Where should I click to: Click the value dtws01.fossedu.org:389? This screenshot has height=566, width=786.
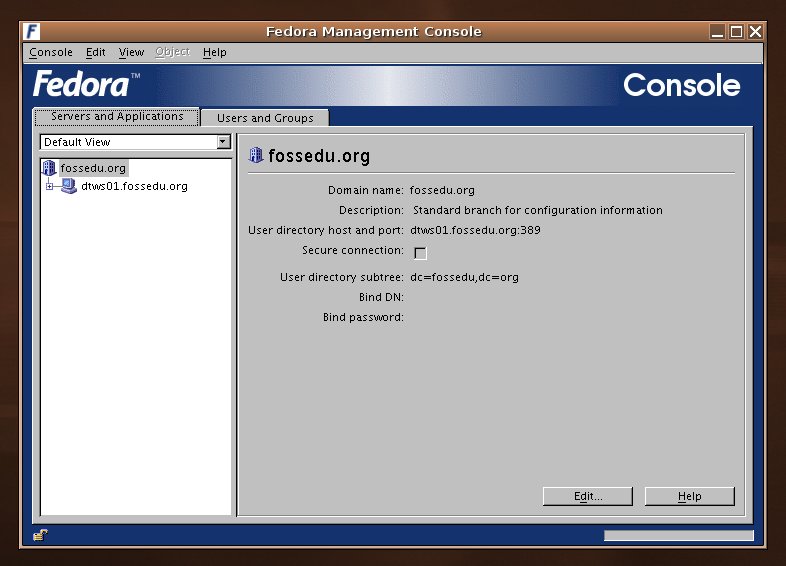tap(475, 230)
